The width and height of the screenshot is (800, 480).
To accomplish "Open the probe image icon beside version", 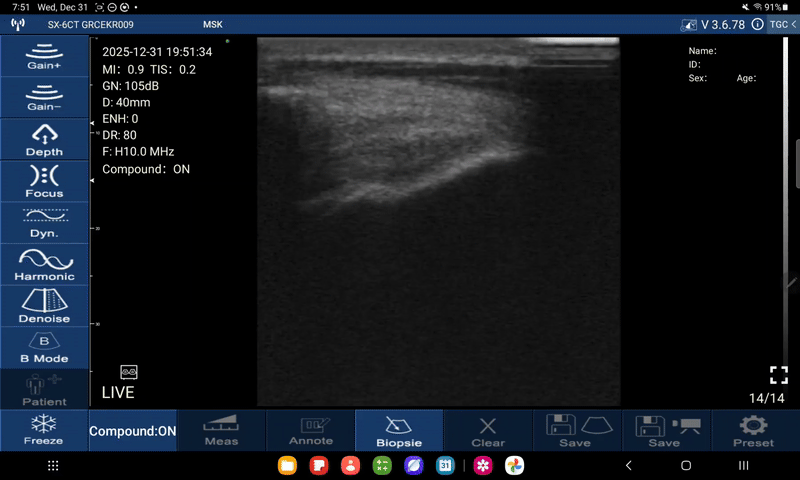I will coord(688,24).
